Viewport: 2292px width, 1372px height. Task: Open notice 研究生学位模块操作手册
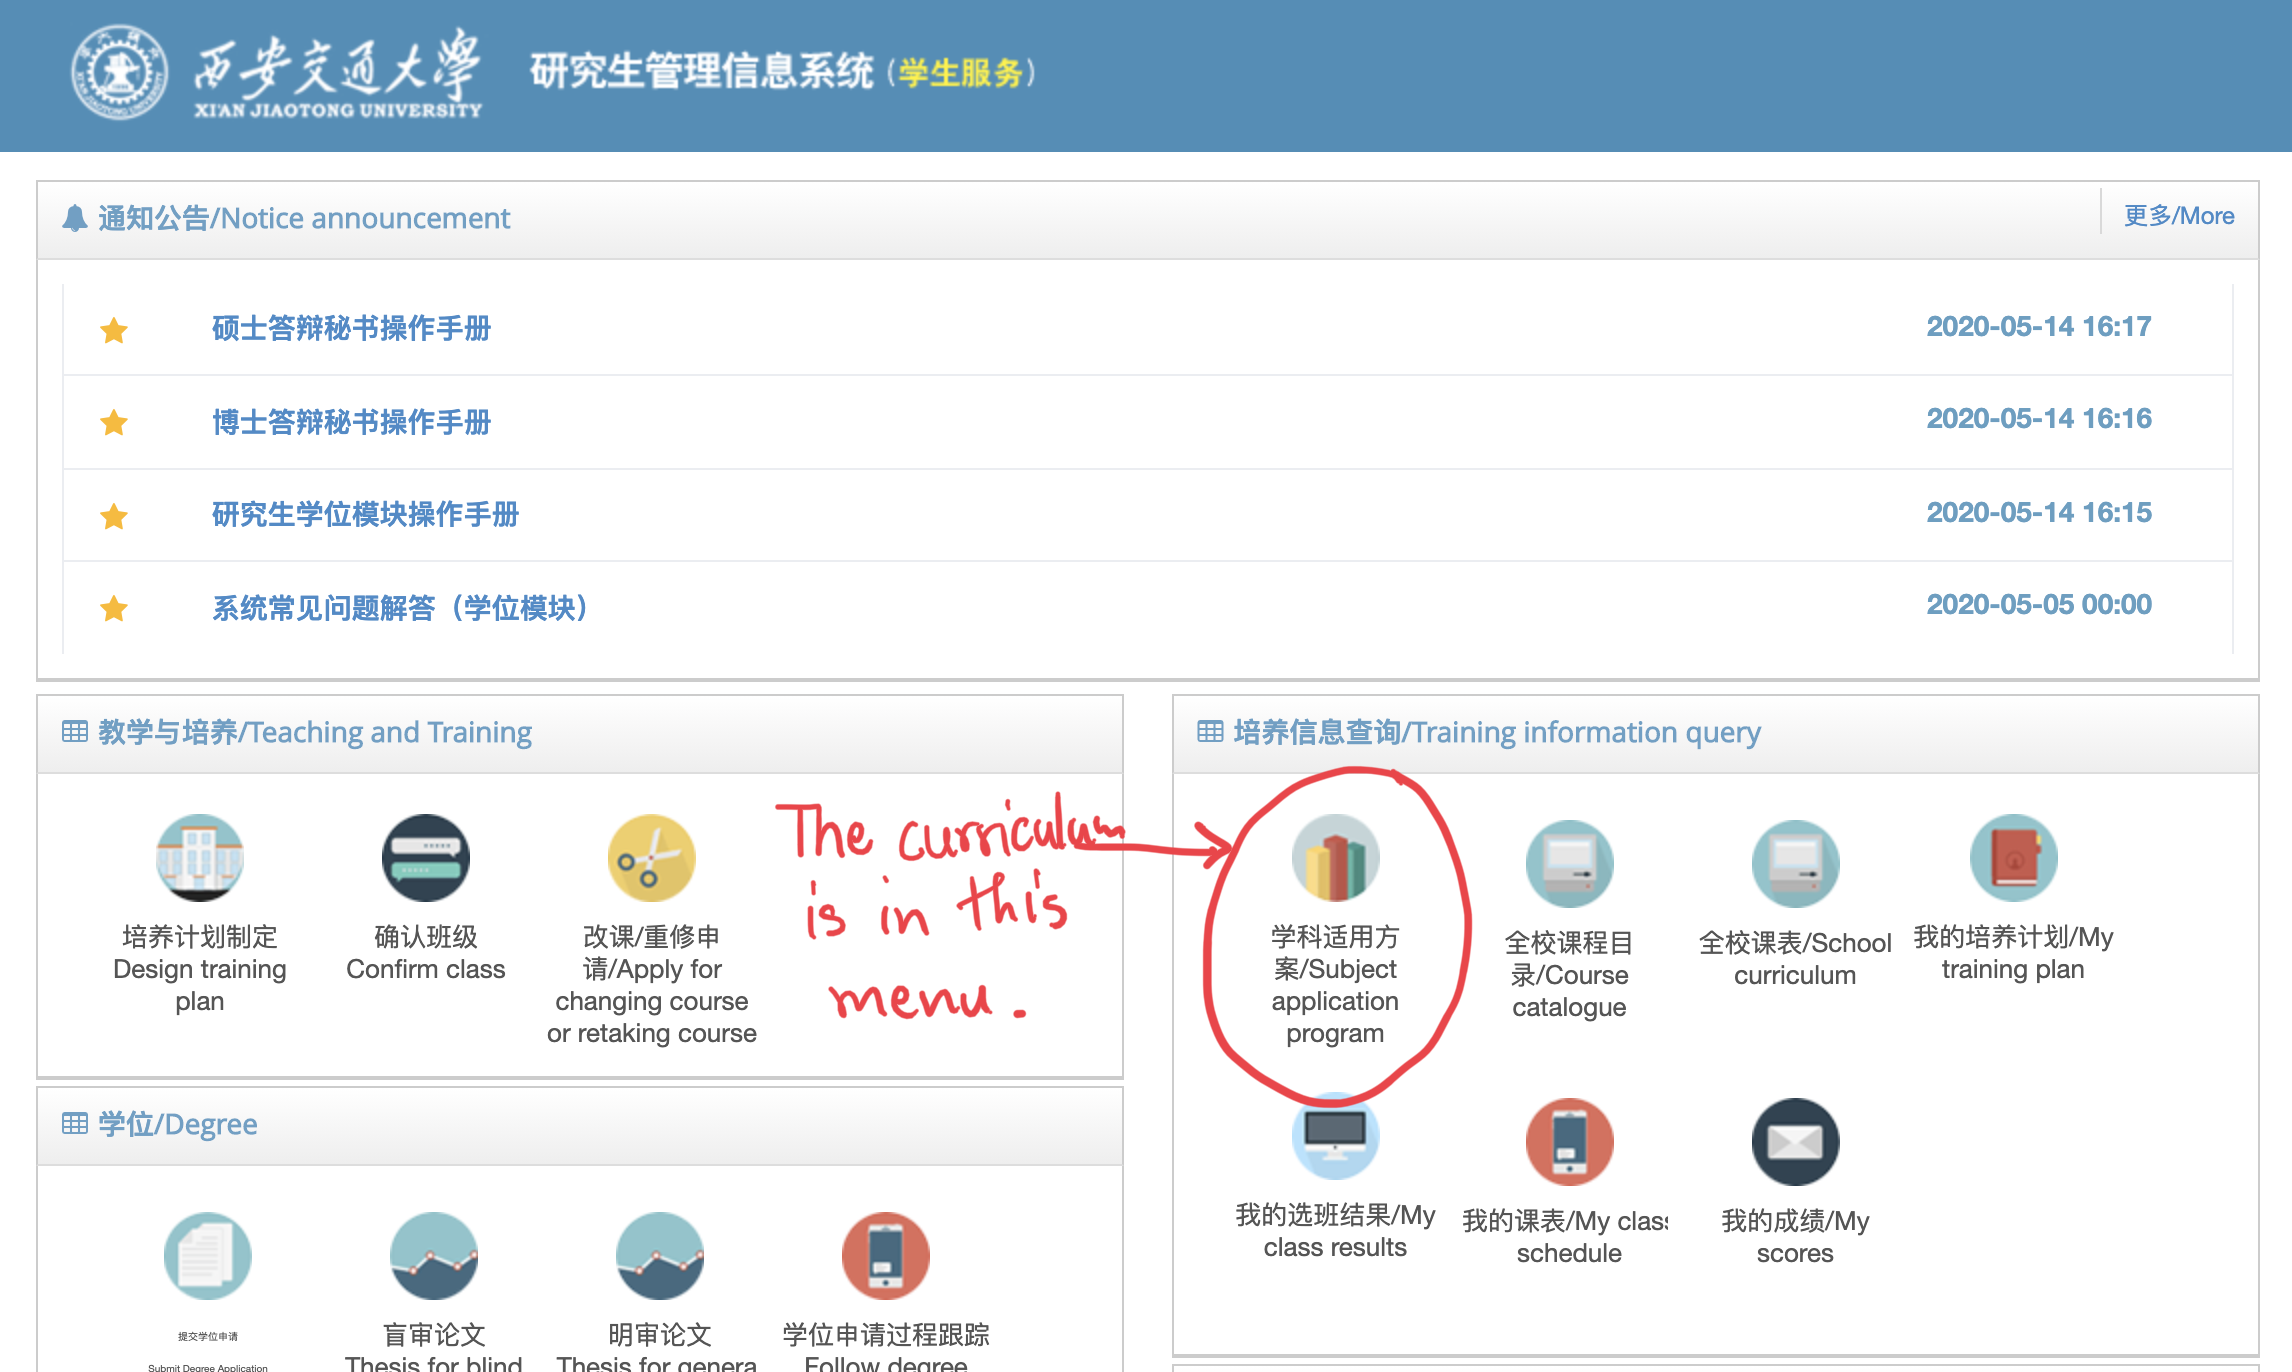coord(365,514)
